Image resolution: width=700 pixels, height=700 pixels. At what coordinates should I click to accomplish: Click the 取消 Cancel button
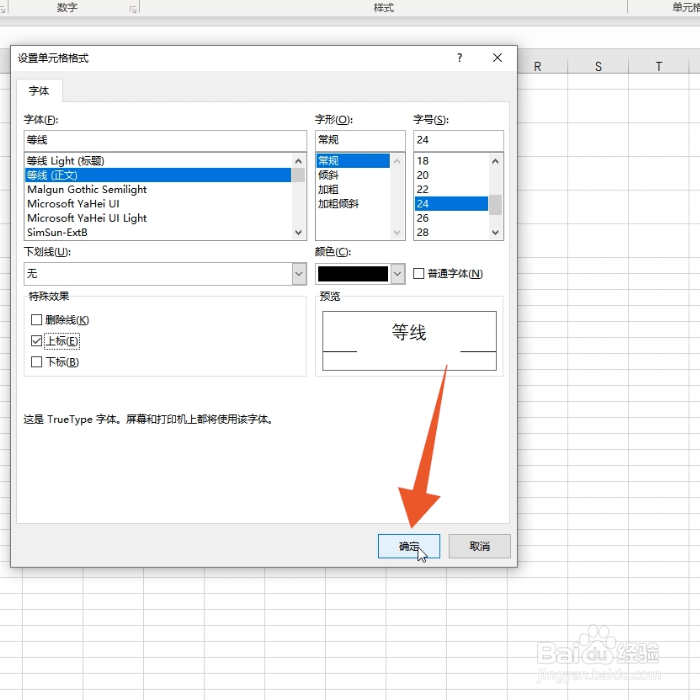tap(479, 546)
